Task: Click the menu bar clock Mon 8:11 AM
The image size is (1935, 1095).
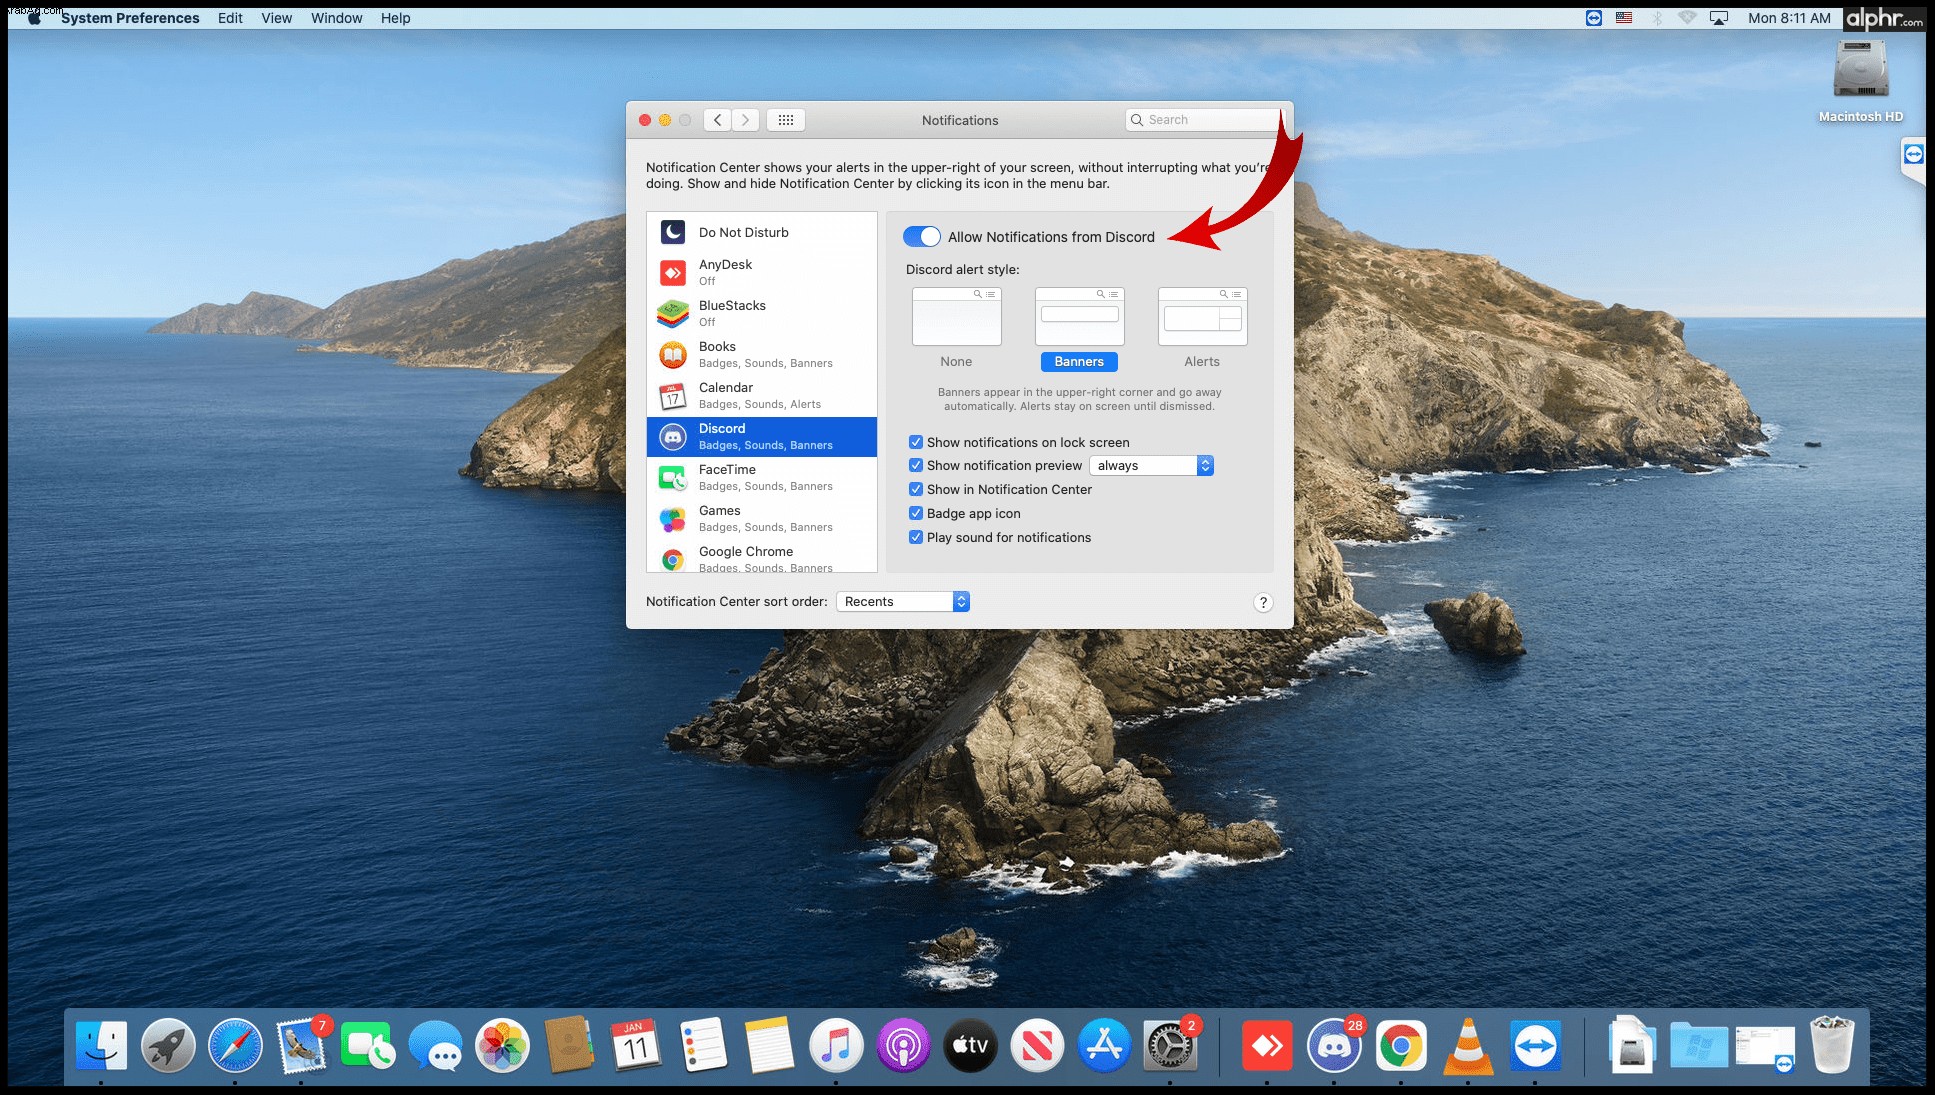Action: tap(1789, 18)
